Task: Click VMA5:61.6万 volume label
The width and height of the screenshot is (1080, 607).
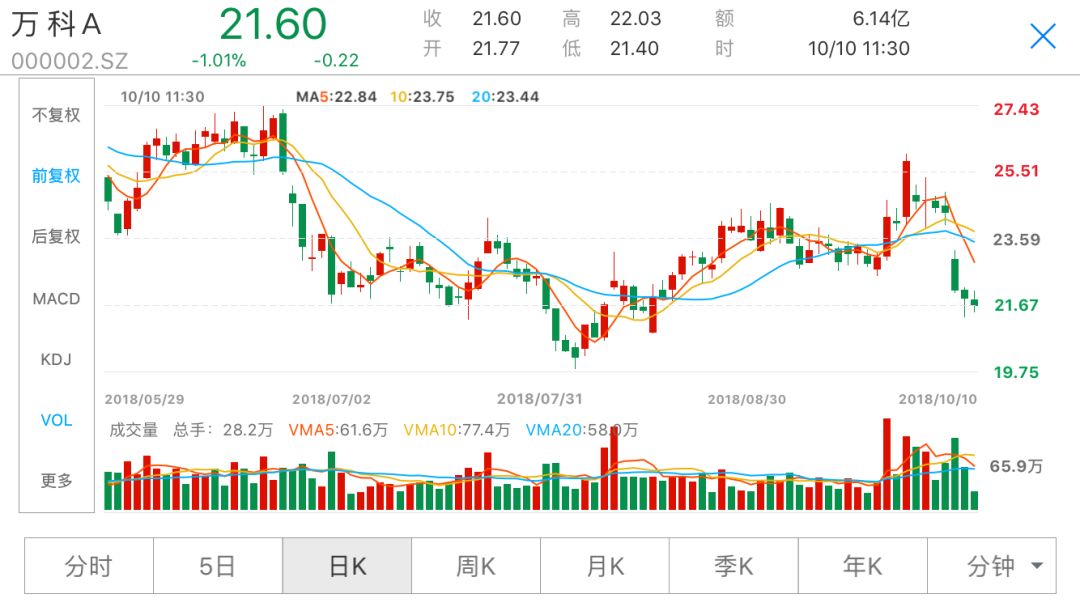Action: click(x=338, y=430)
